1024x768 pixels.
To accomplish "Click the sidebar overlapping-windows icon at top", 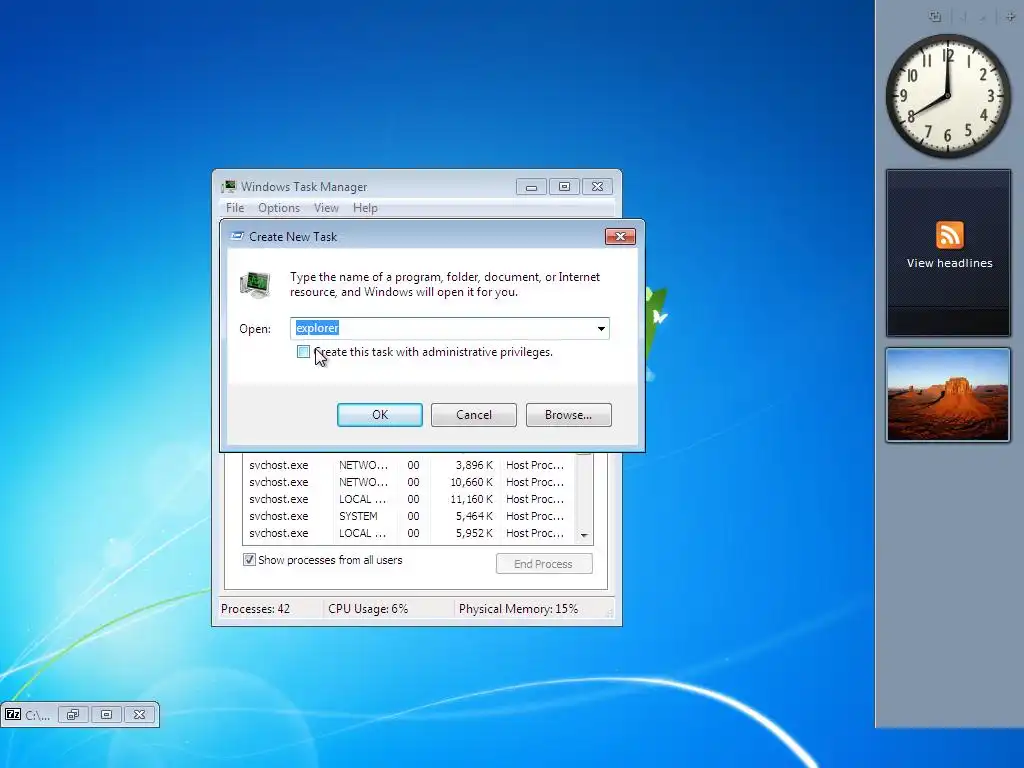I will 935,17.
